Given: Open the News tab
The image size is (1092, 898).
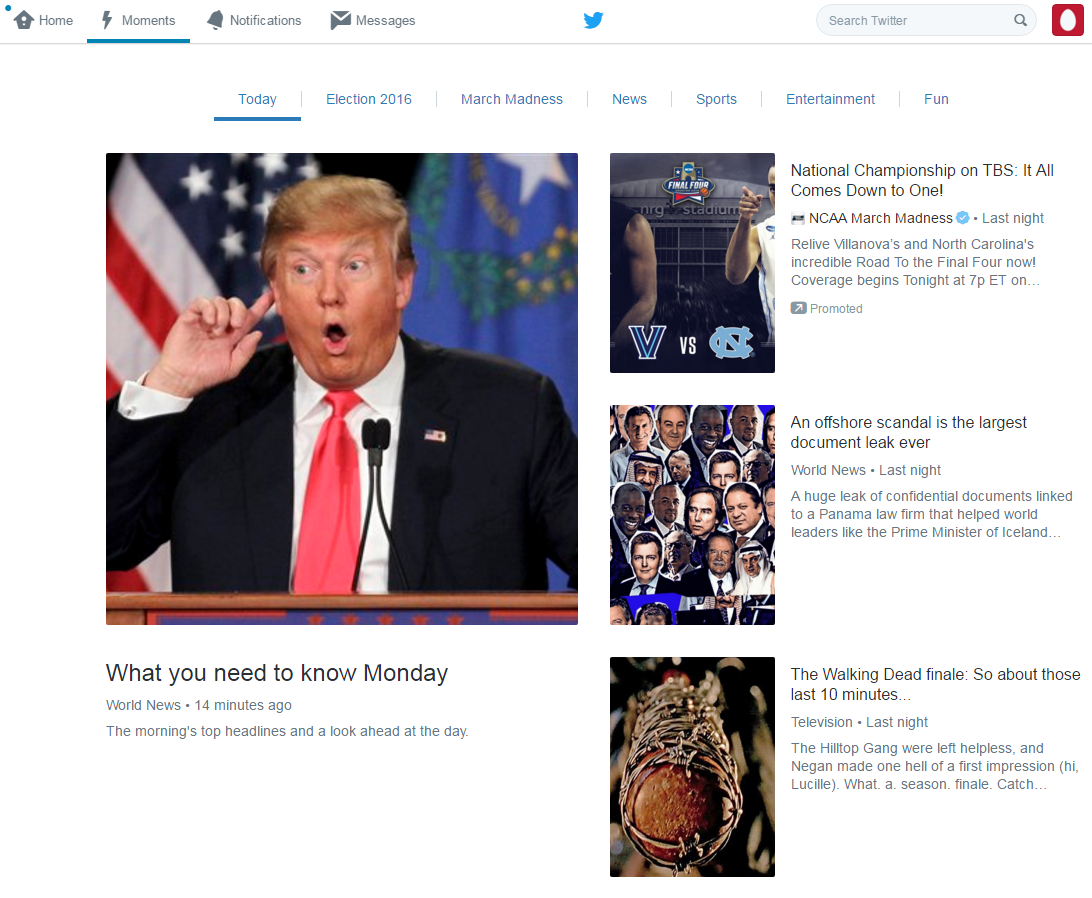Looking at the screenshot, I should (x=629, y=99).
